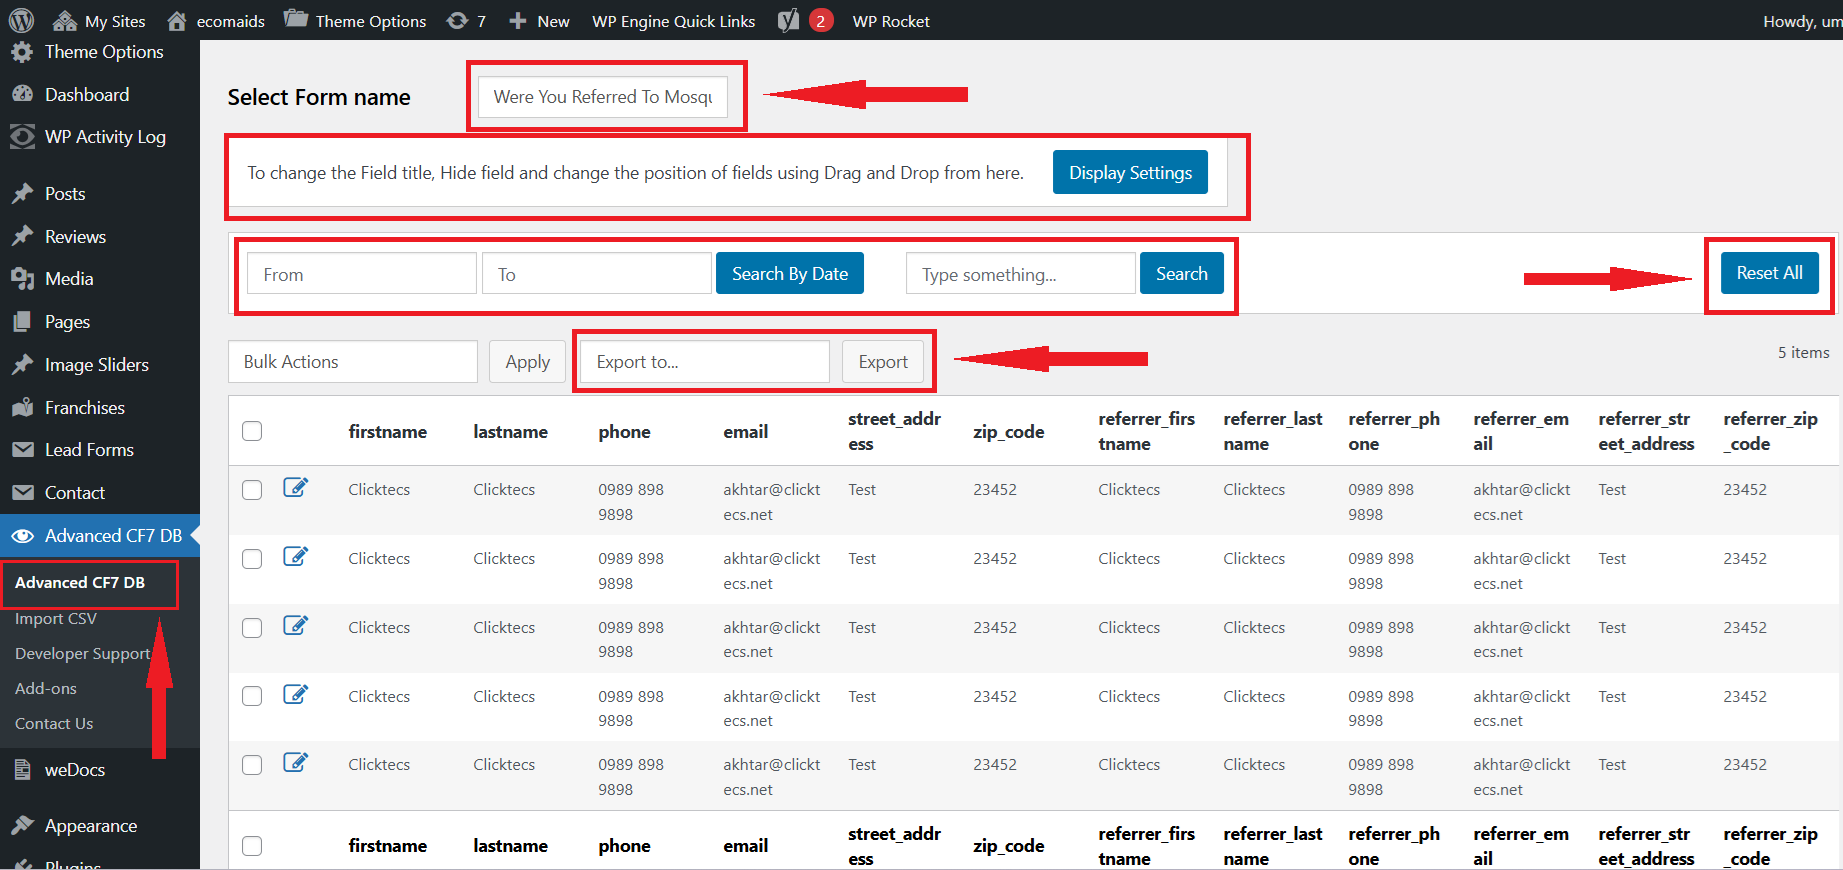1843x870 pixels.
Task: Open Theme Options folder icon in toolbar
Action: pos(296,20)
